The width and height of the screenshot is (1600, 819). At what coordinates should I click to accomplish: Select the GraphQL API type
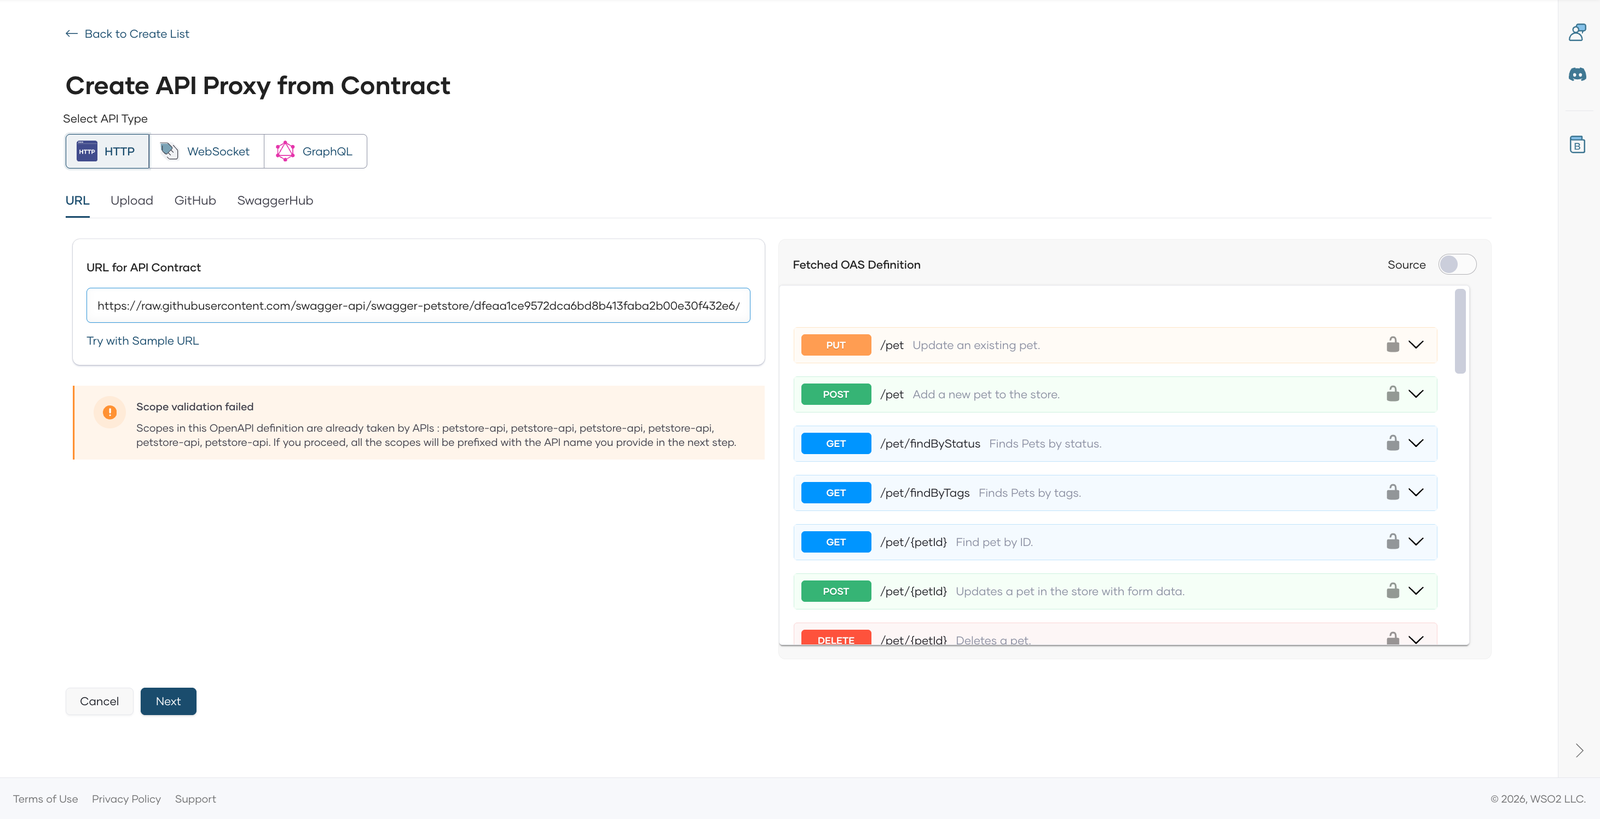pyautogui.click(x=315, y=152)
